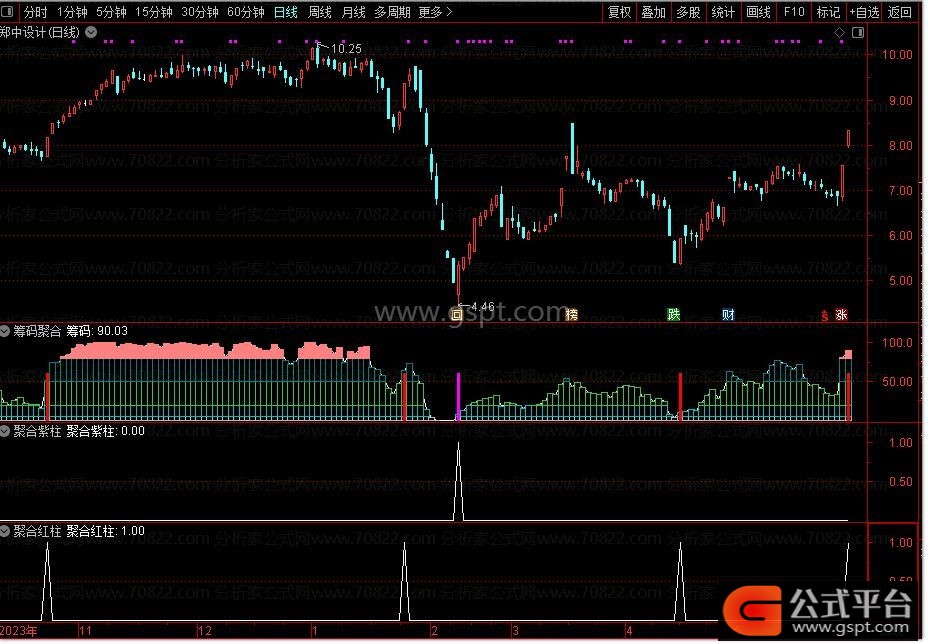Viewport: 928px width, 644px height.
Task: Click the 10.25 high price label
Action: click(x=346, y=49)
